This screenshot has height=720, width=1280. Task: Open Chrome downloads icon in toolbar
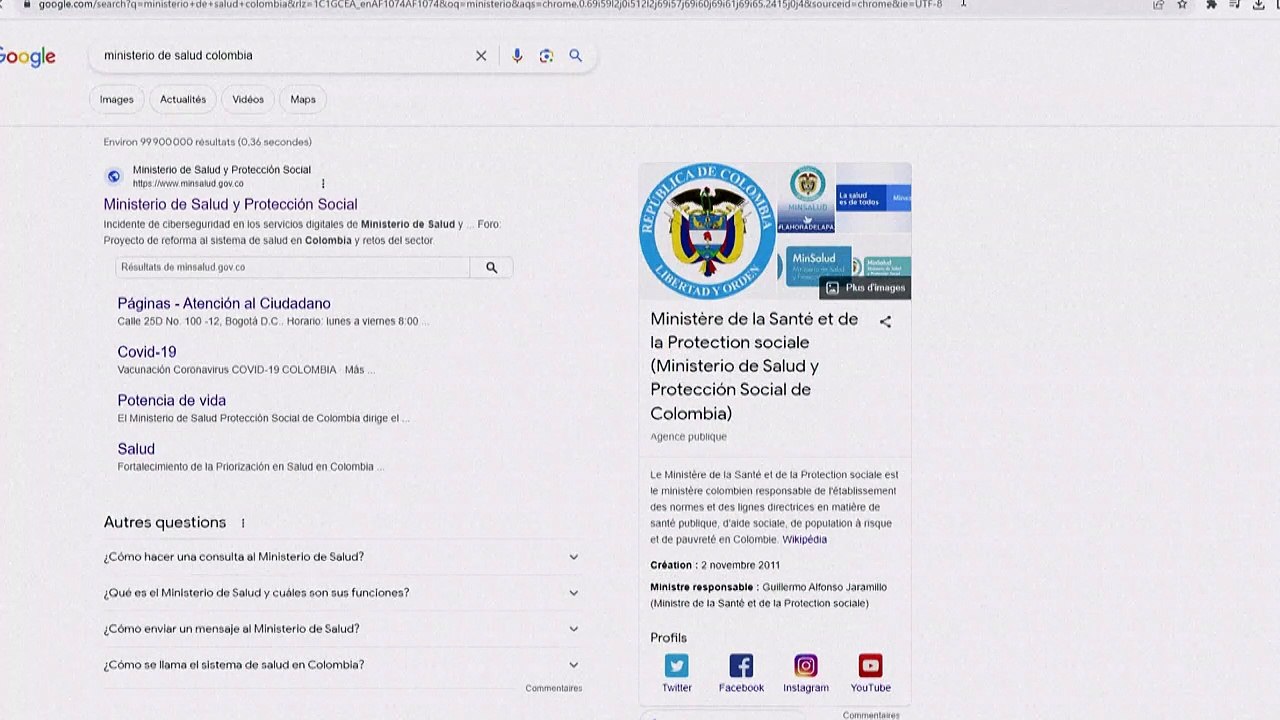[x=1258, y=5]
